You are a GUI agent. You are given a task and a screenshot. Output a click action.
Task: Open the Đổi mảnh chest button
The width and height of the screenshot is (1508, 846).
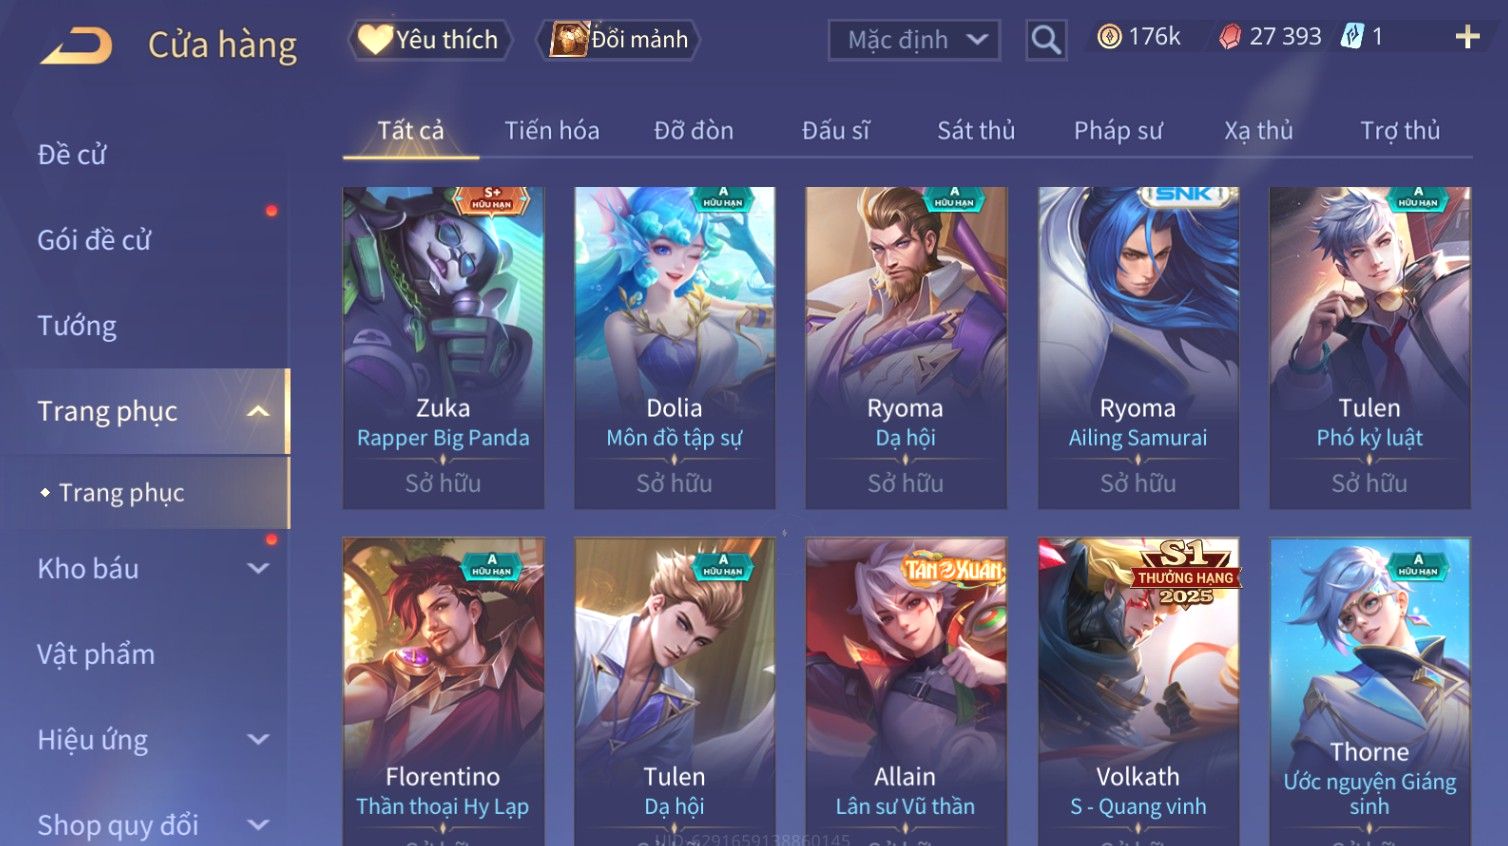[x=620, y=40]
